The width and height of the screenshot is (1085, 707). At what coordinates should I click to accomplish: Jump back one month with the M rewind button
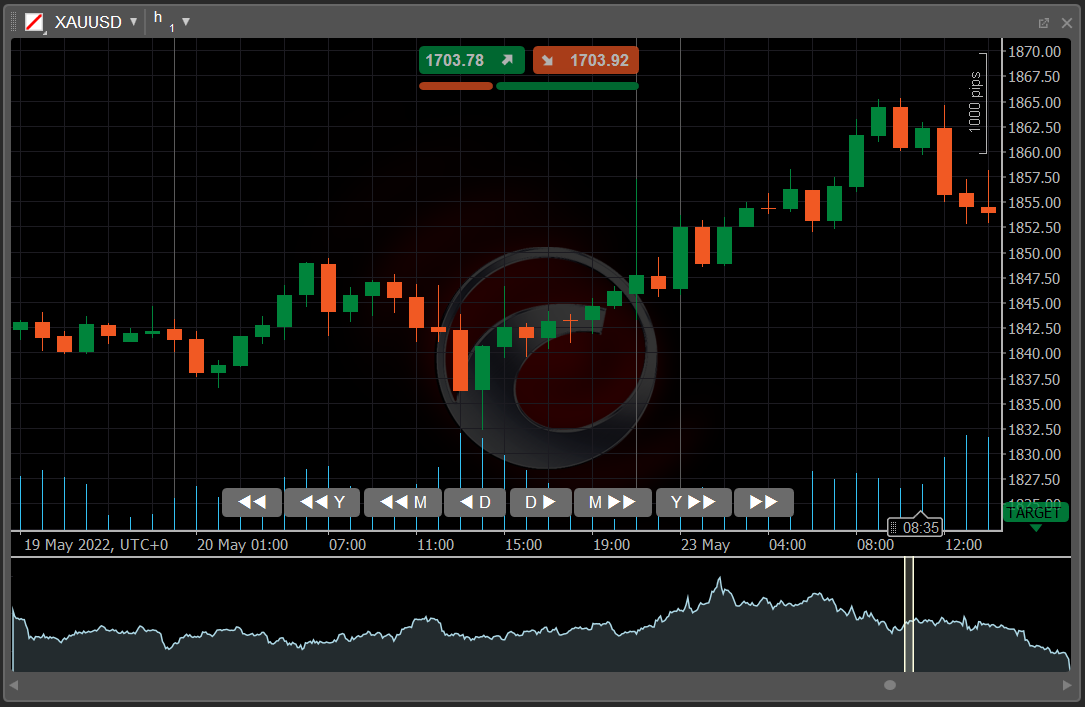(402, 502)
